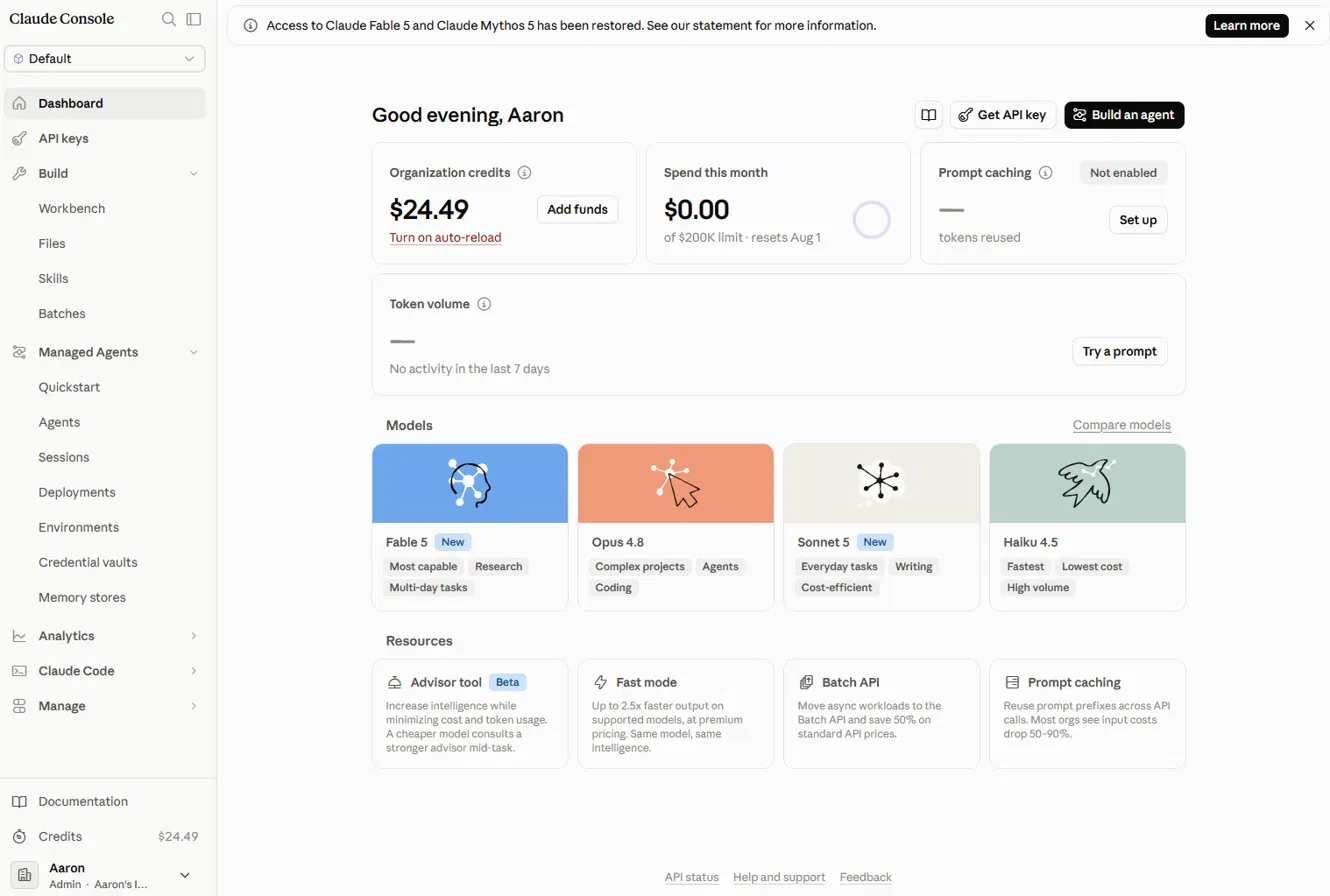Select the Sonnet 5 model card image

pos(882,483)
